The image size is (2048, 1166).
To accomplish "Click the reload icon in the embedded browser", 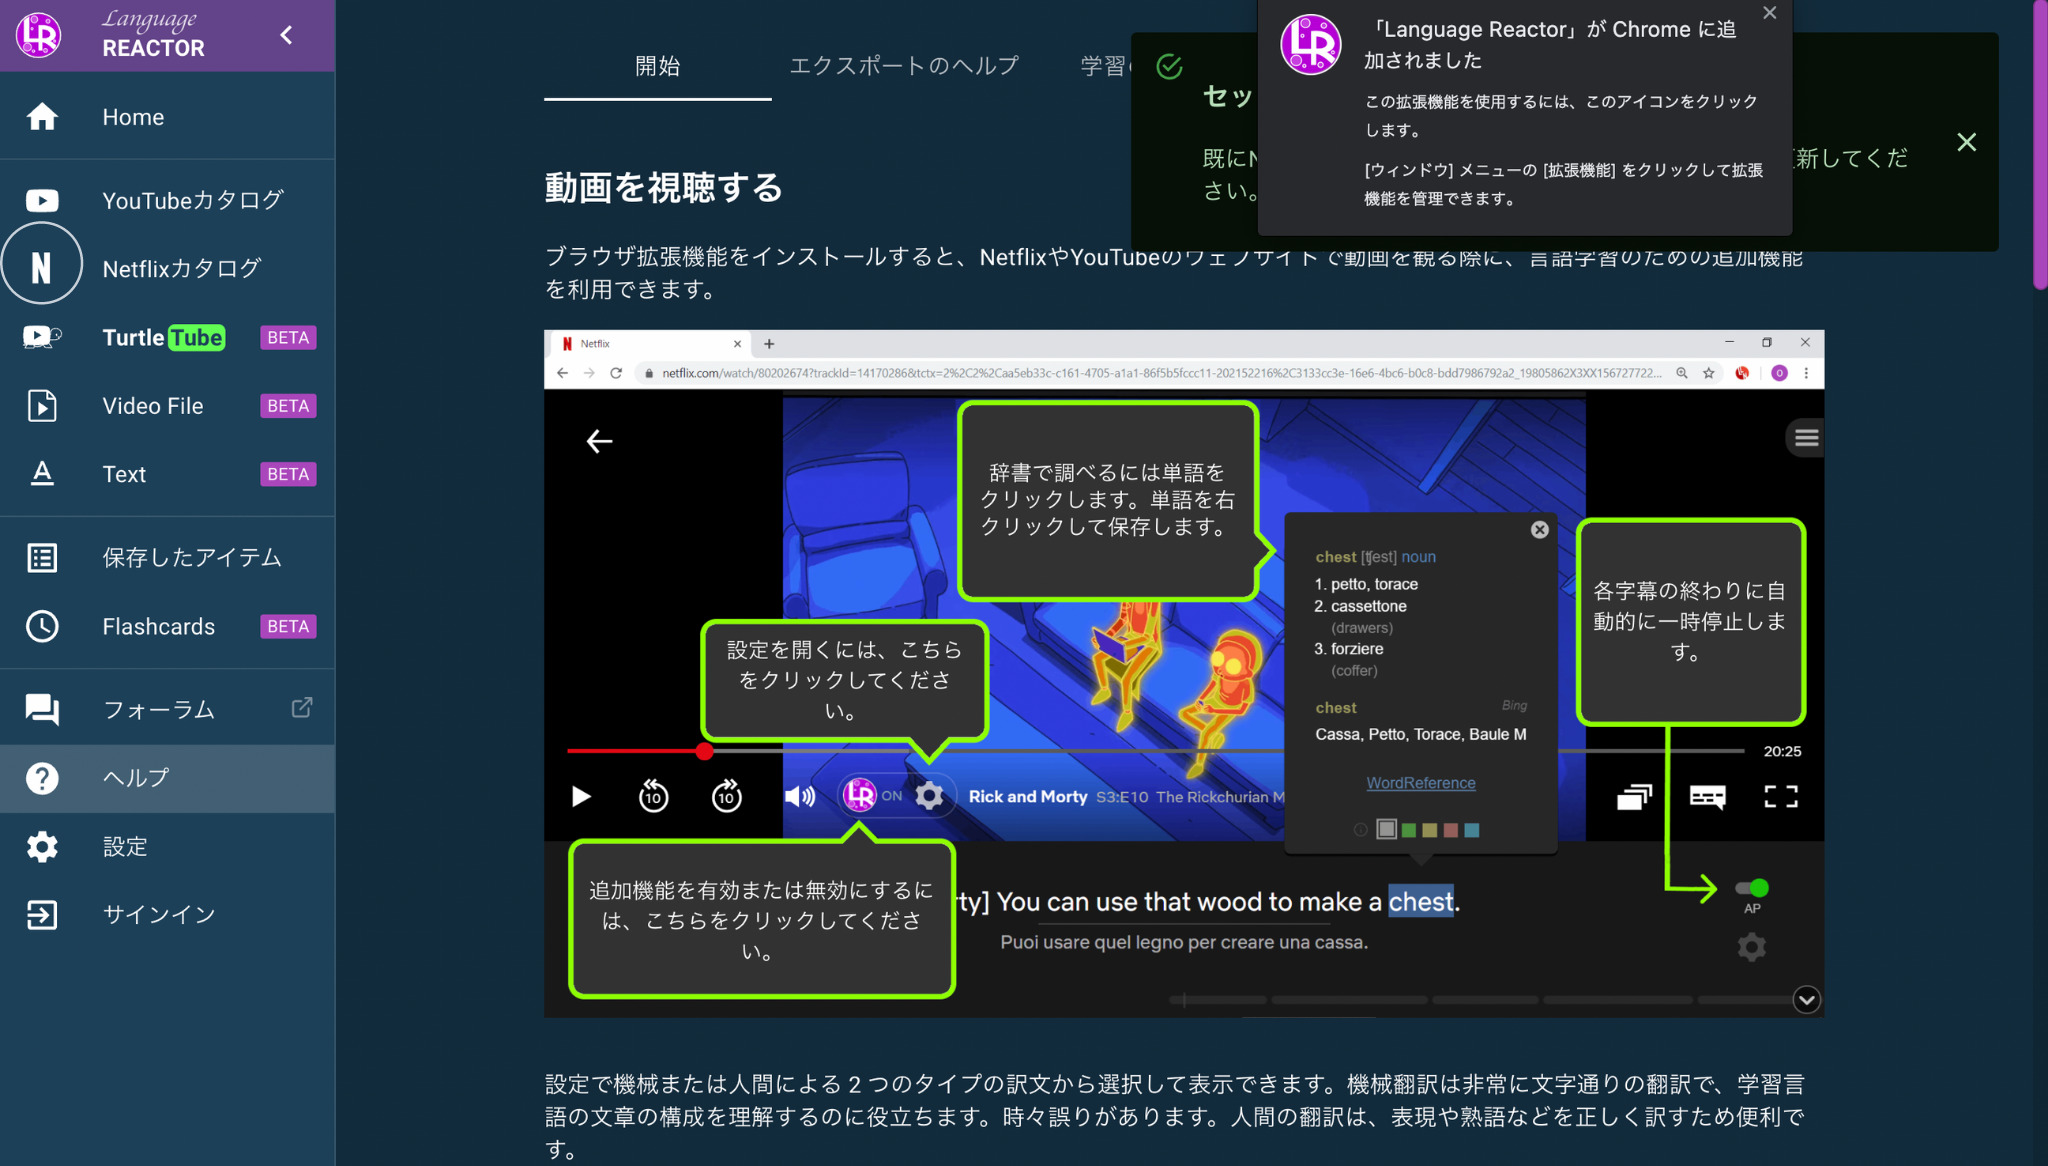I will tap(616, 373).
